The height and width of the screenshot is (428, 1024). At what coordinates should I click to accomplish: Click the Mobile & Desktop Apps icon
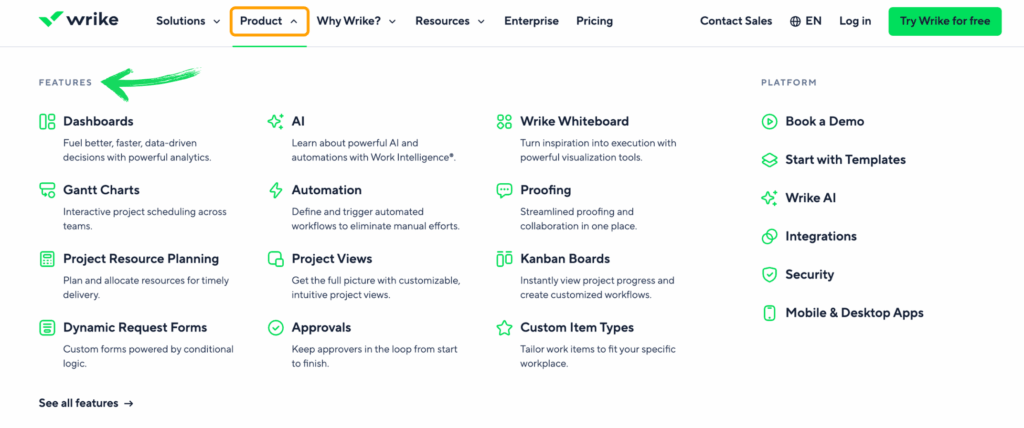tap(769, 313)
